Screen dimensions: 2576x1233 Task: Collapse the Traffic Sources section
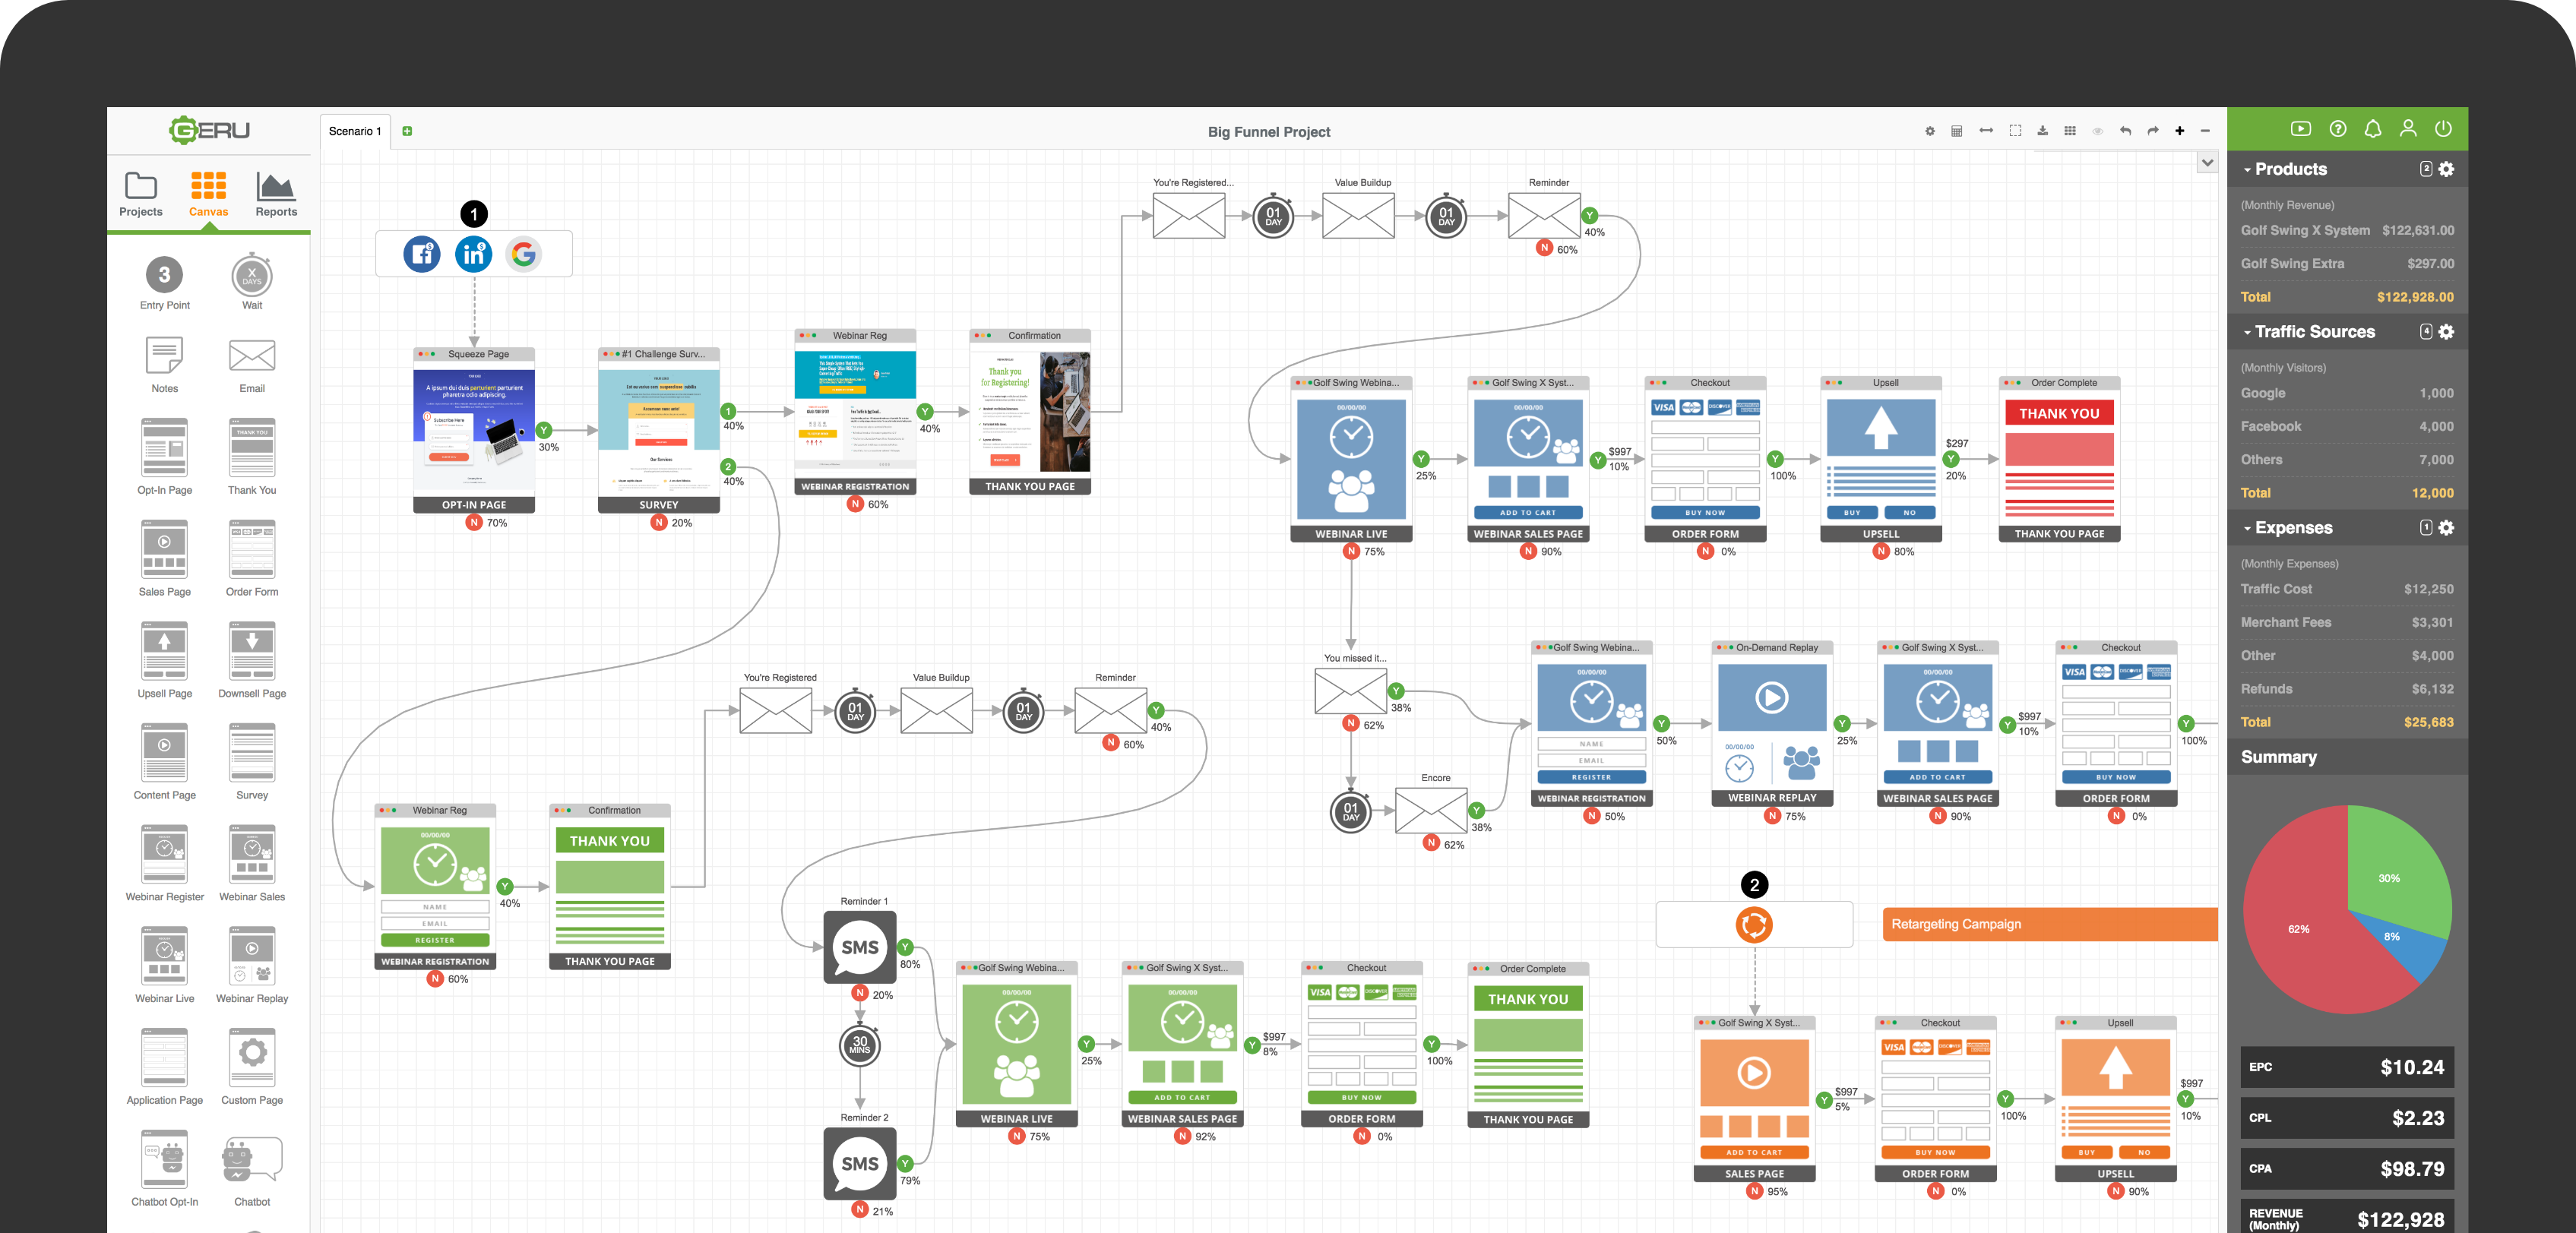(2248, 333)
